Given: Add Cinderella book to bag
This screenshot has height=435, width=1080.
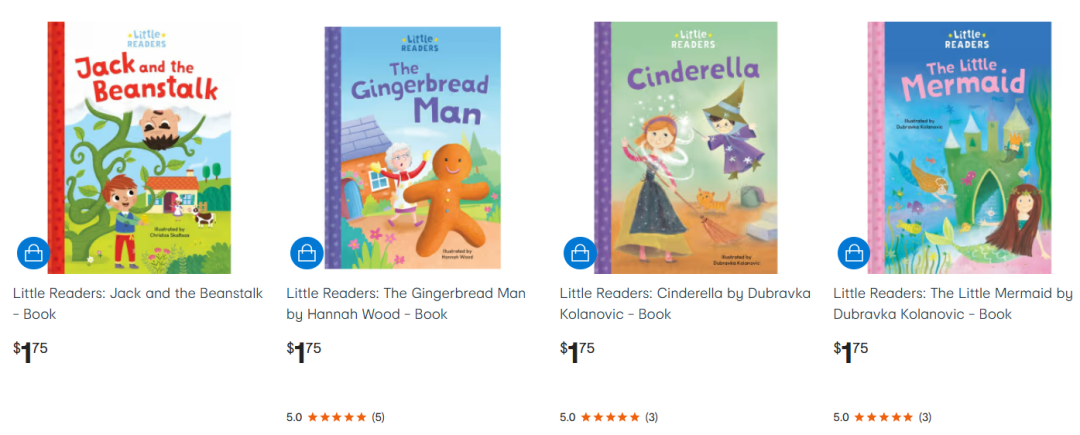Looking at the screenshot, I should pos(581,253).
